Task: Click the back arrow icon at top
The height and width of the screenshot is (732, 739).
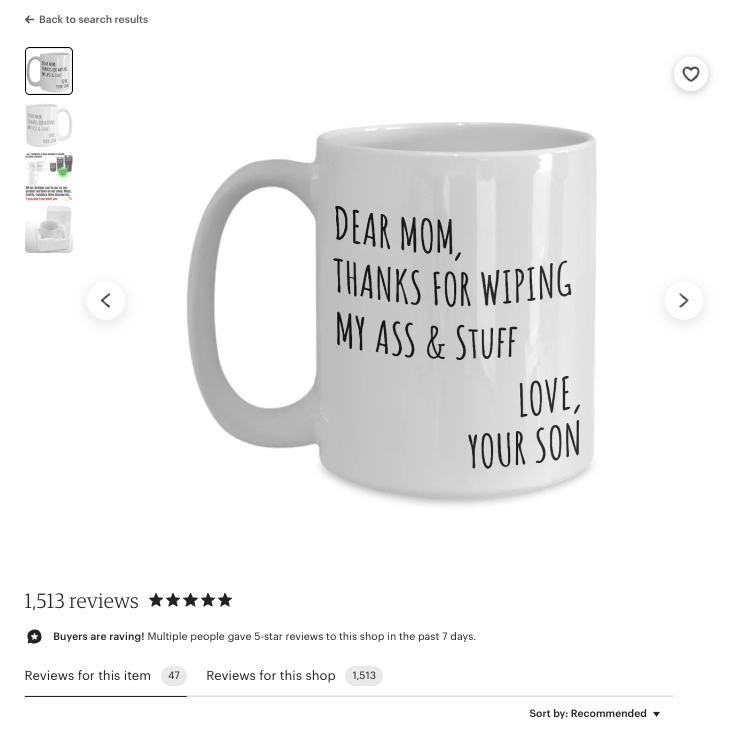Action: tap(29, 19)
